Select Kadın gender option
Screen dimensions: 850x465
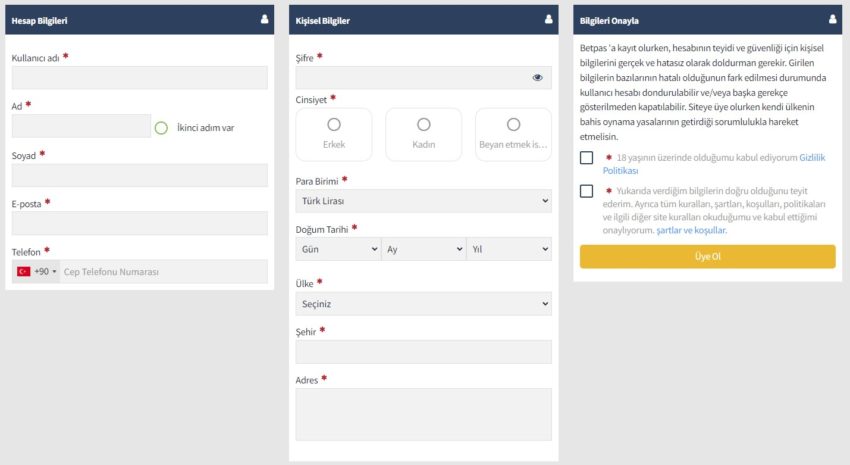[x=423, y=125]
